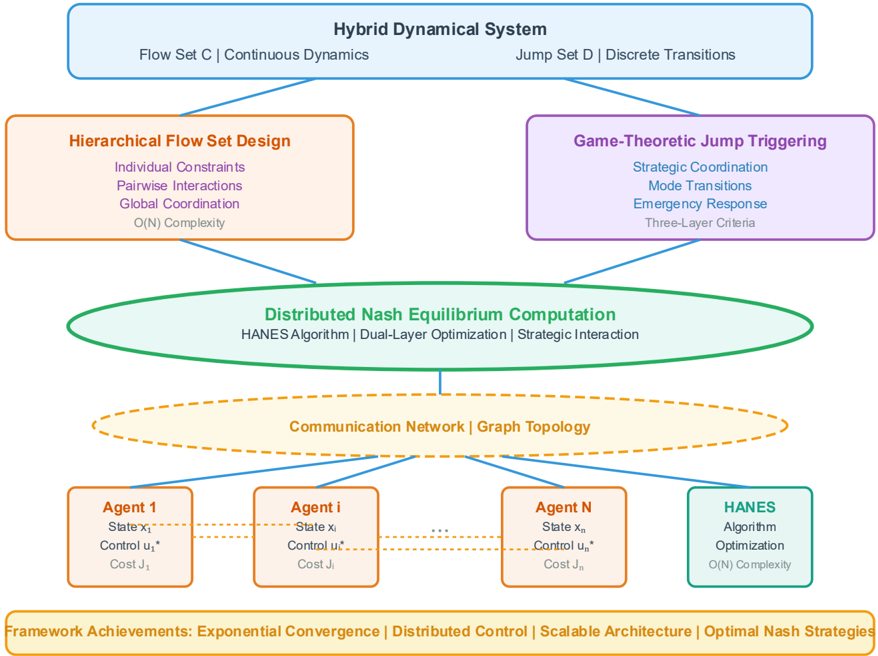The image size is (878, 656).
Task: Click the Agent 1 box heading
Action: click(130, 507)
